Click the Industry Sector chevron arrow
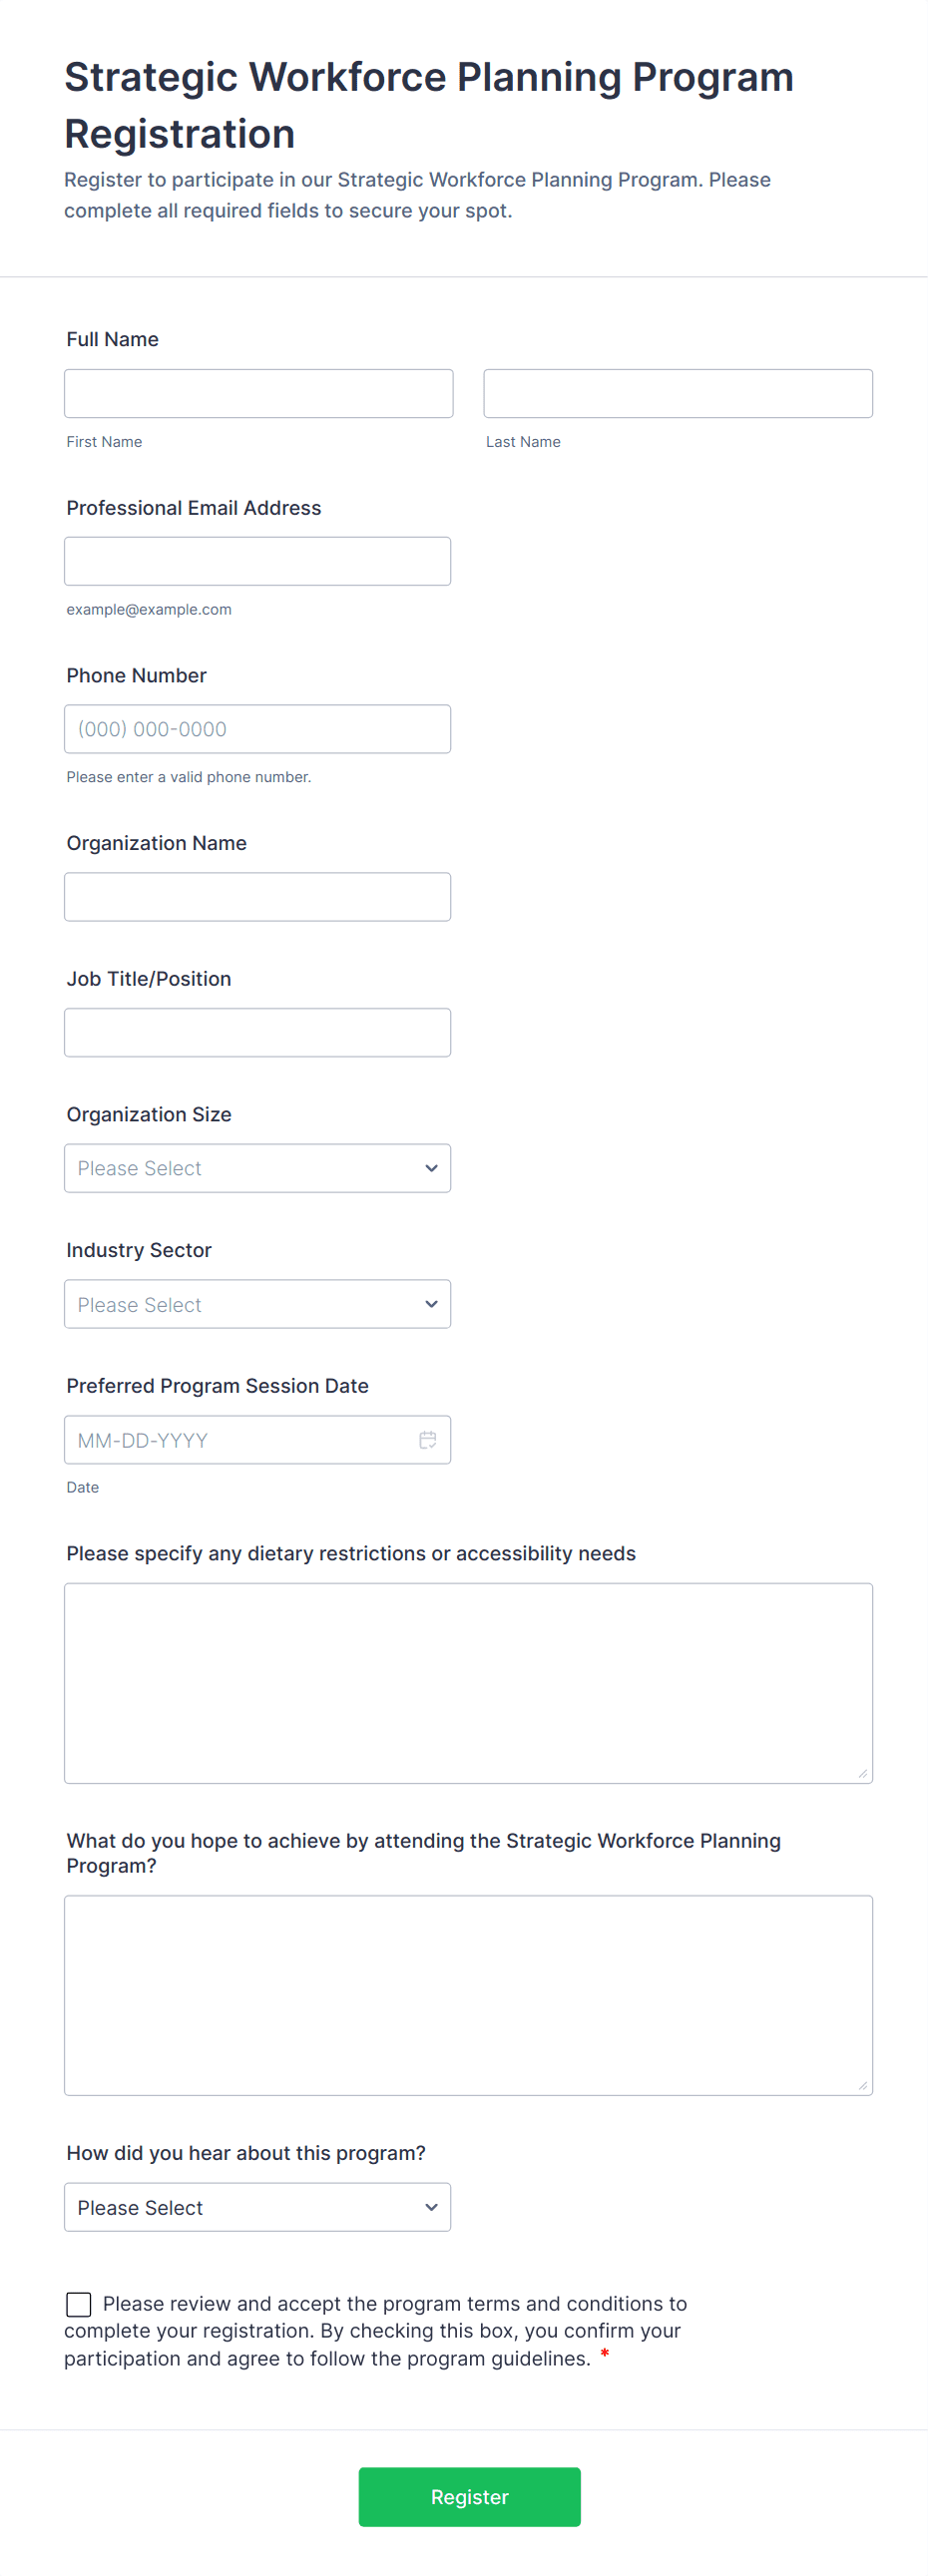 431,1304
